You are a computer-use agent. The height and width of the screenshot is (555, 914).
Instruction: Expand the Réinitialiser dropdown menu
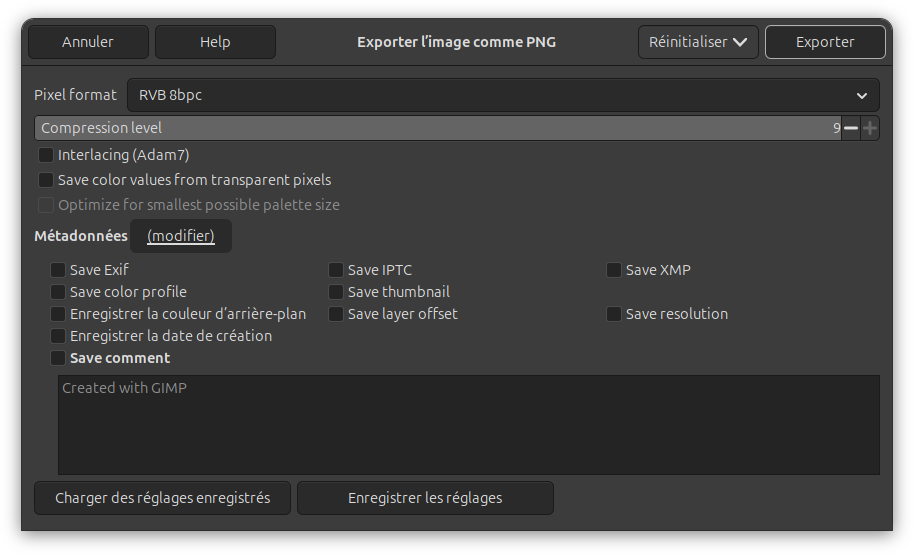click(x=698, y=42)
